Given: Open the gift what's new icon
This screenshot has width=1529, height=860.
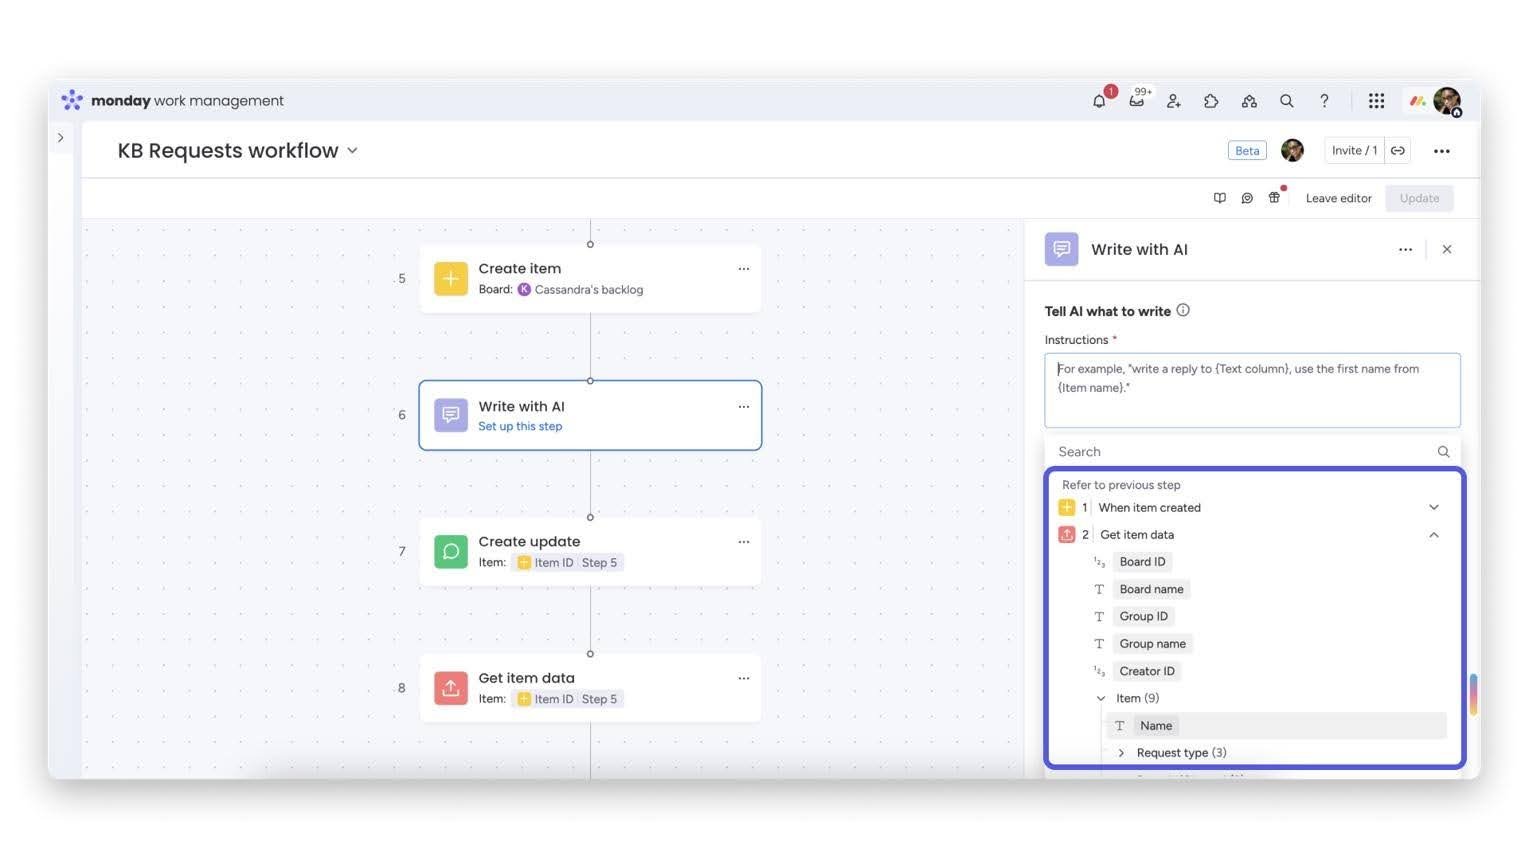Looking at the screenshot, I should coord(1274,198).
